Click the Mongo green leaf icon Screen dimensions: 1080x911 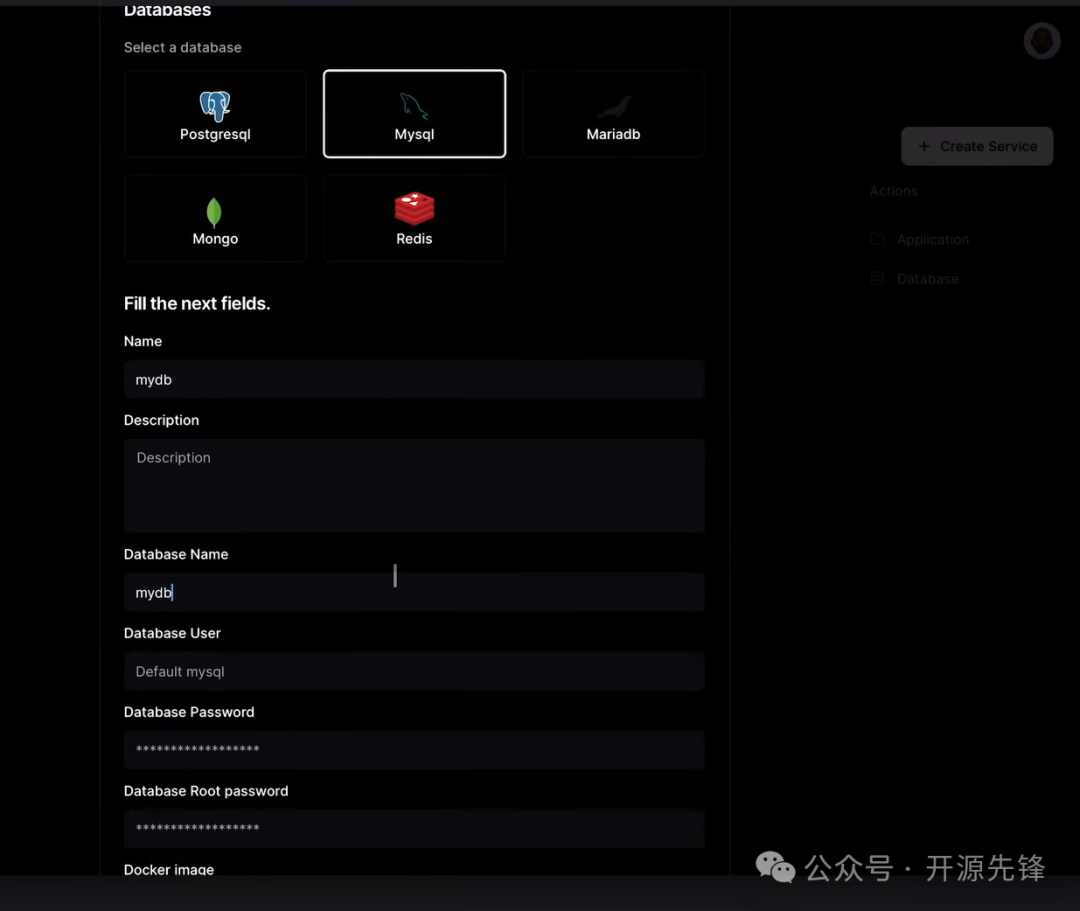tap(214, 212)
